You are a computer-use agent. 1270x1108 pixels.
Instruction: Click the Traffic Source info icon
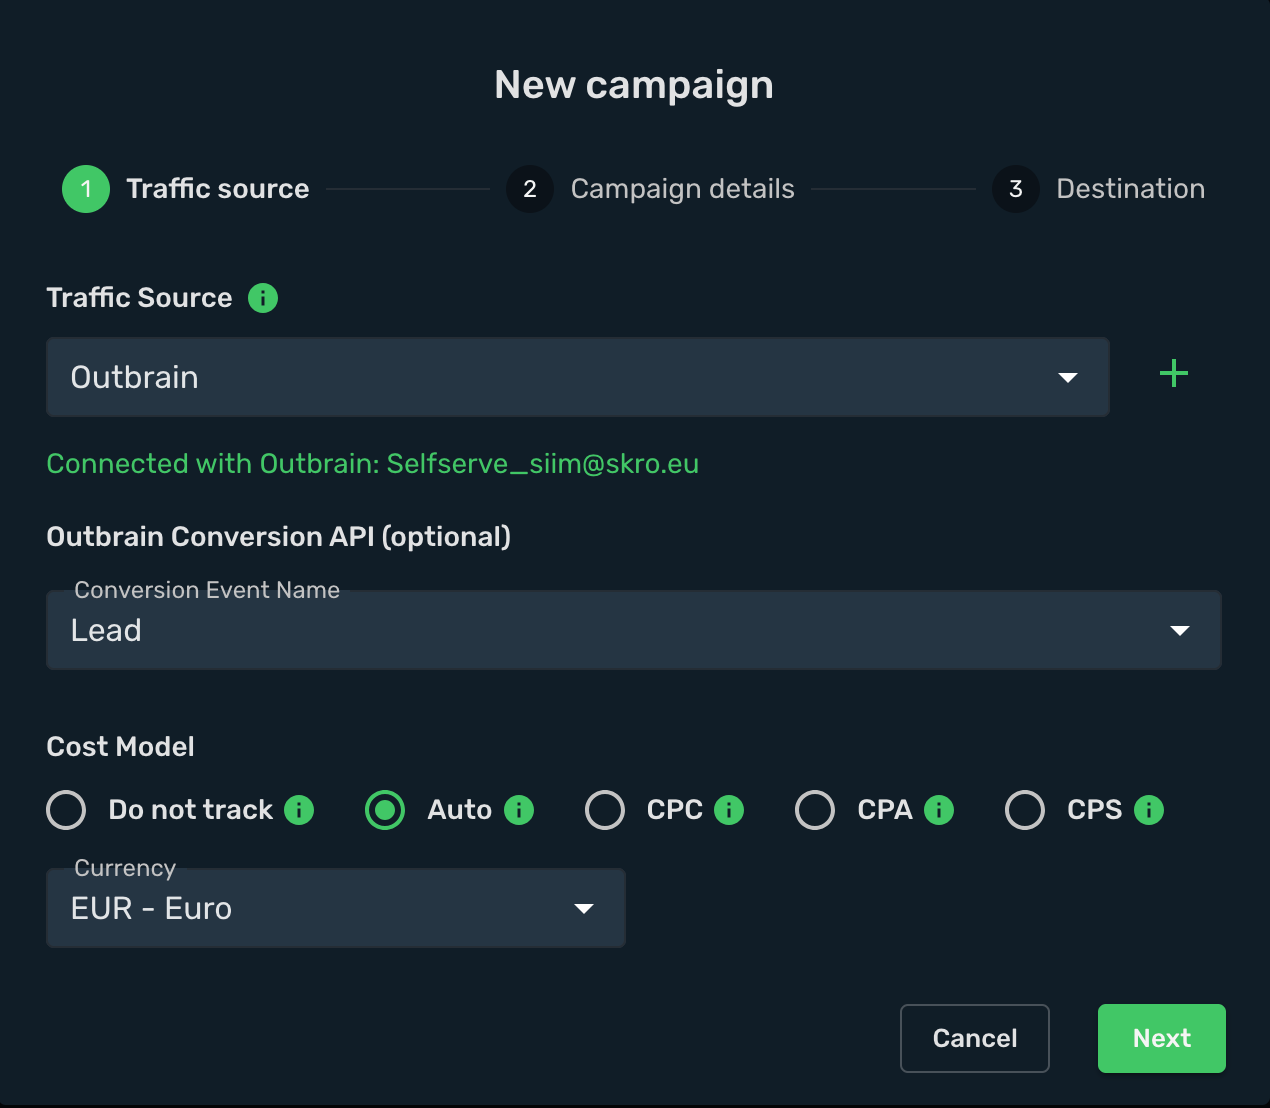pyautogui.click(x=263, y=298)
